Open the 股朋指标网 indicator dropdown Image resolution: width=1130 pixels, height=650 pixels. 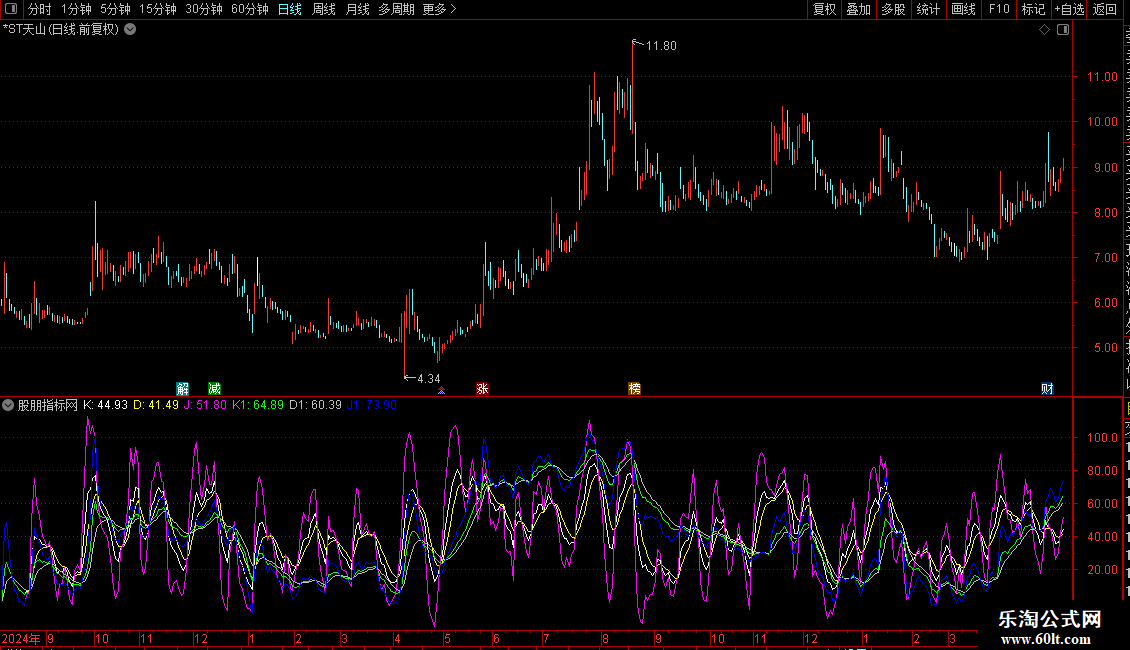[8, 405]
